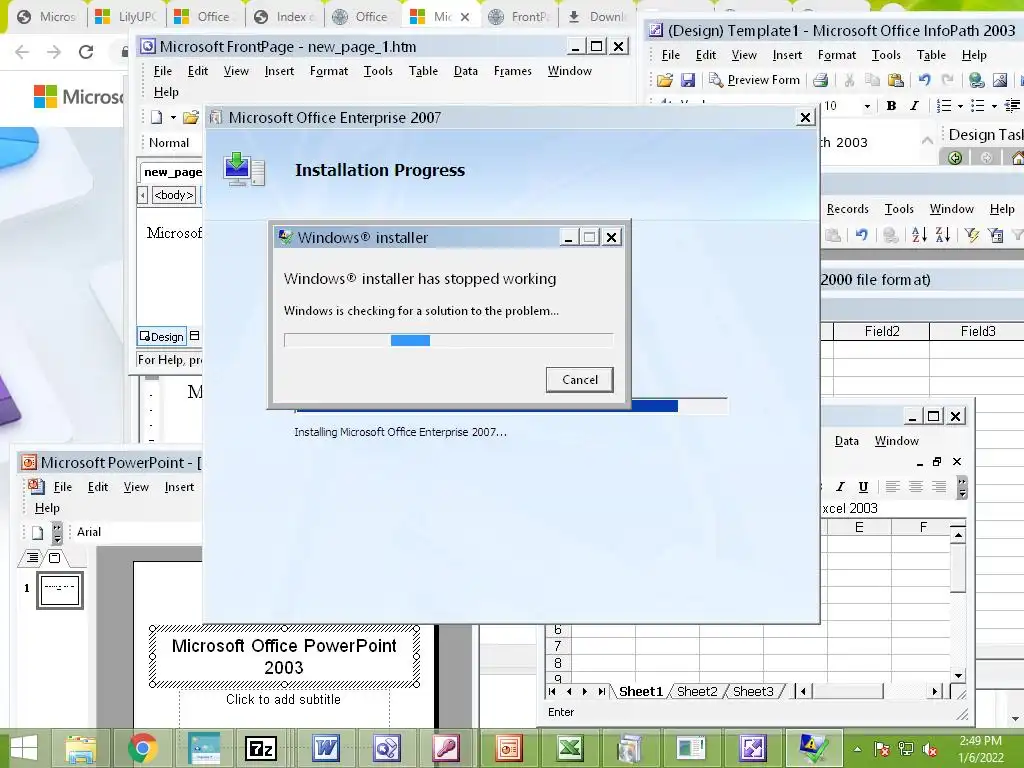Open folder icon in FrontPage toolbar

click(191, 118)
